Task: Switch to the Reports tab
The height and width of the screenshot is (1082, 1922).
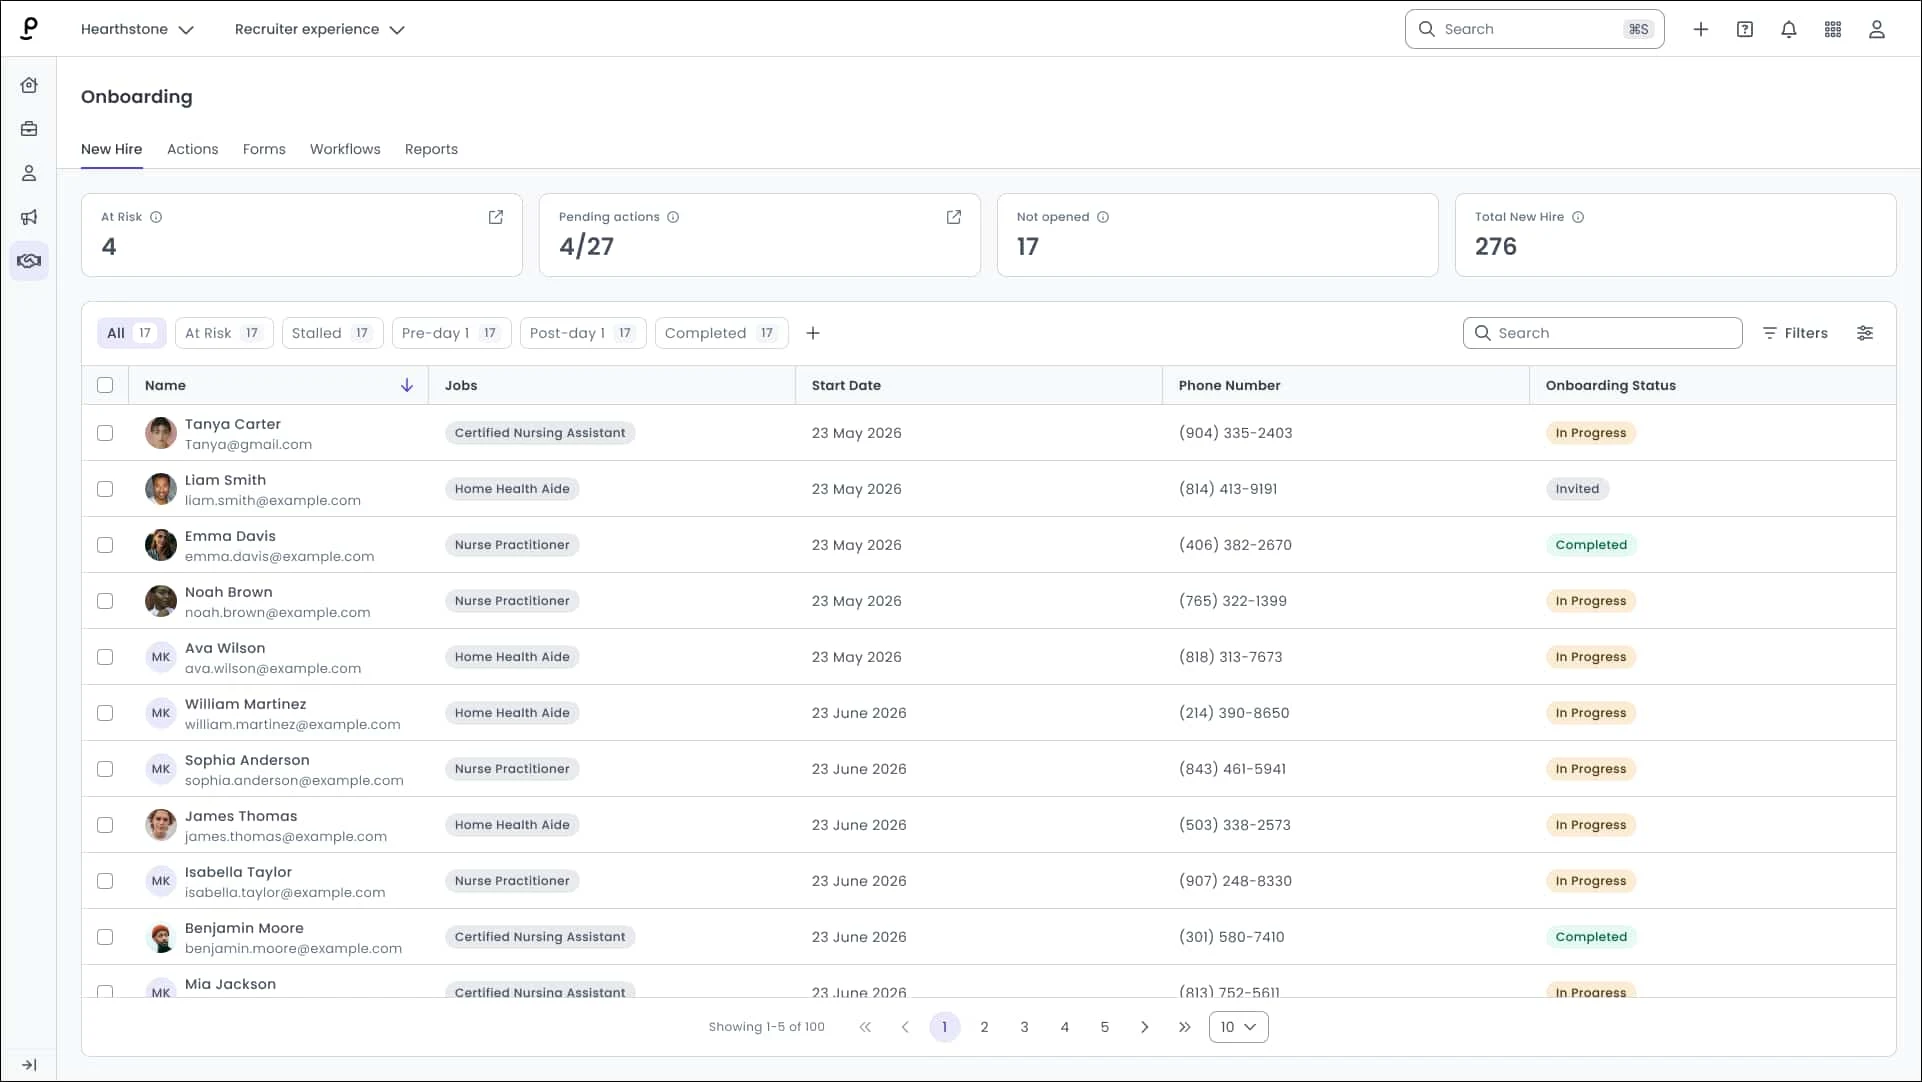Action: 431,149
